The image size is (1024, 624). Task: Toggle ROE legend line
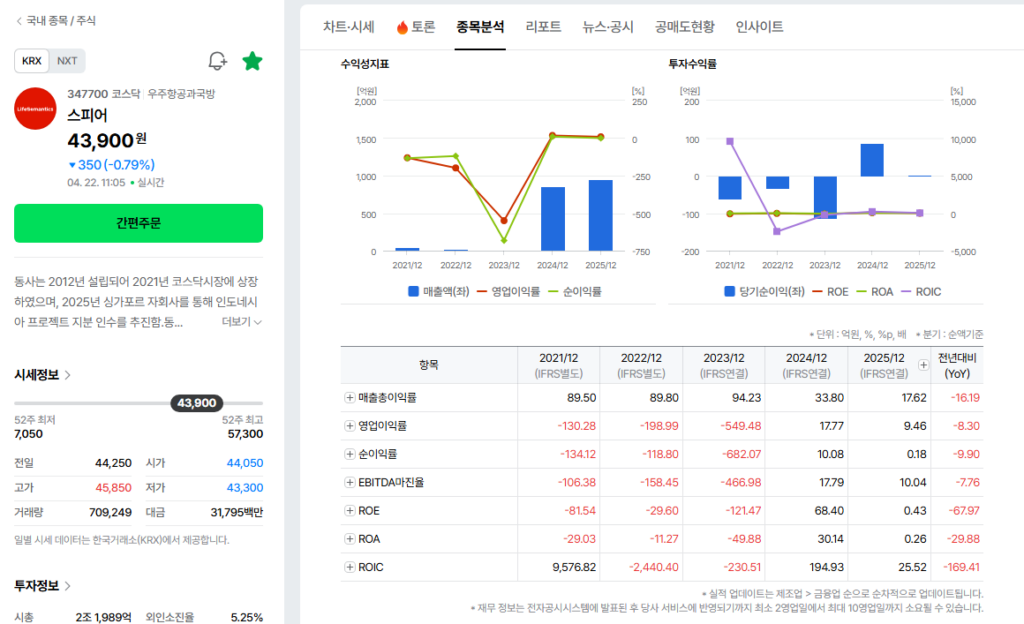point(818,292)
